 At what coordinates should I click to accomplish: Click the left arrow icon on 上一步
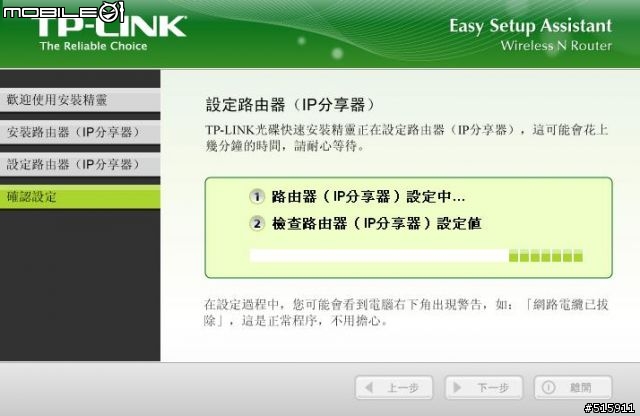369,387
